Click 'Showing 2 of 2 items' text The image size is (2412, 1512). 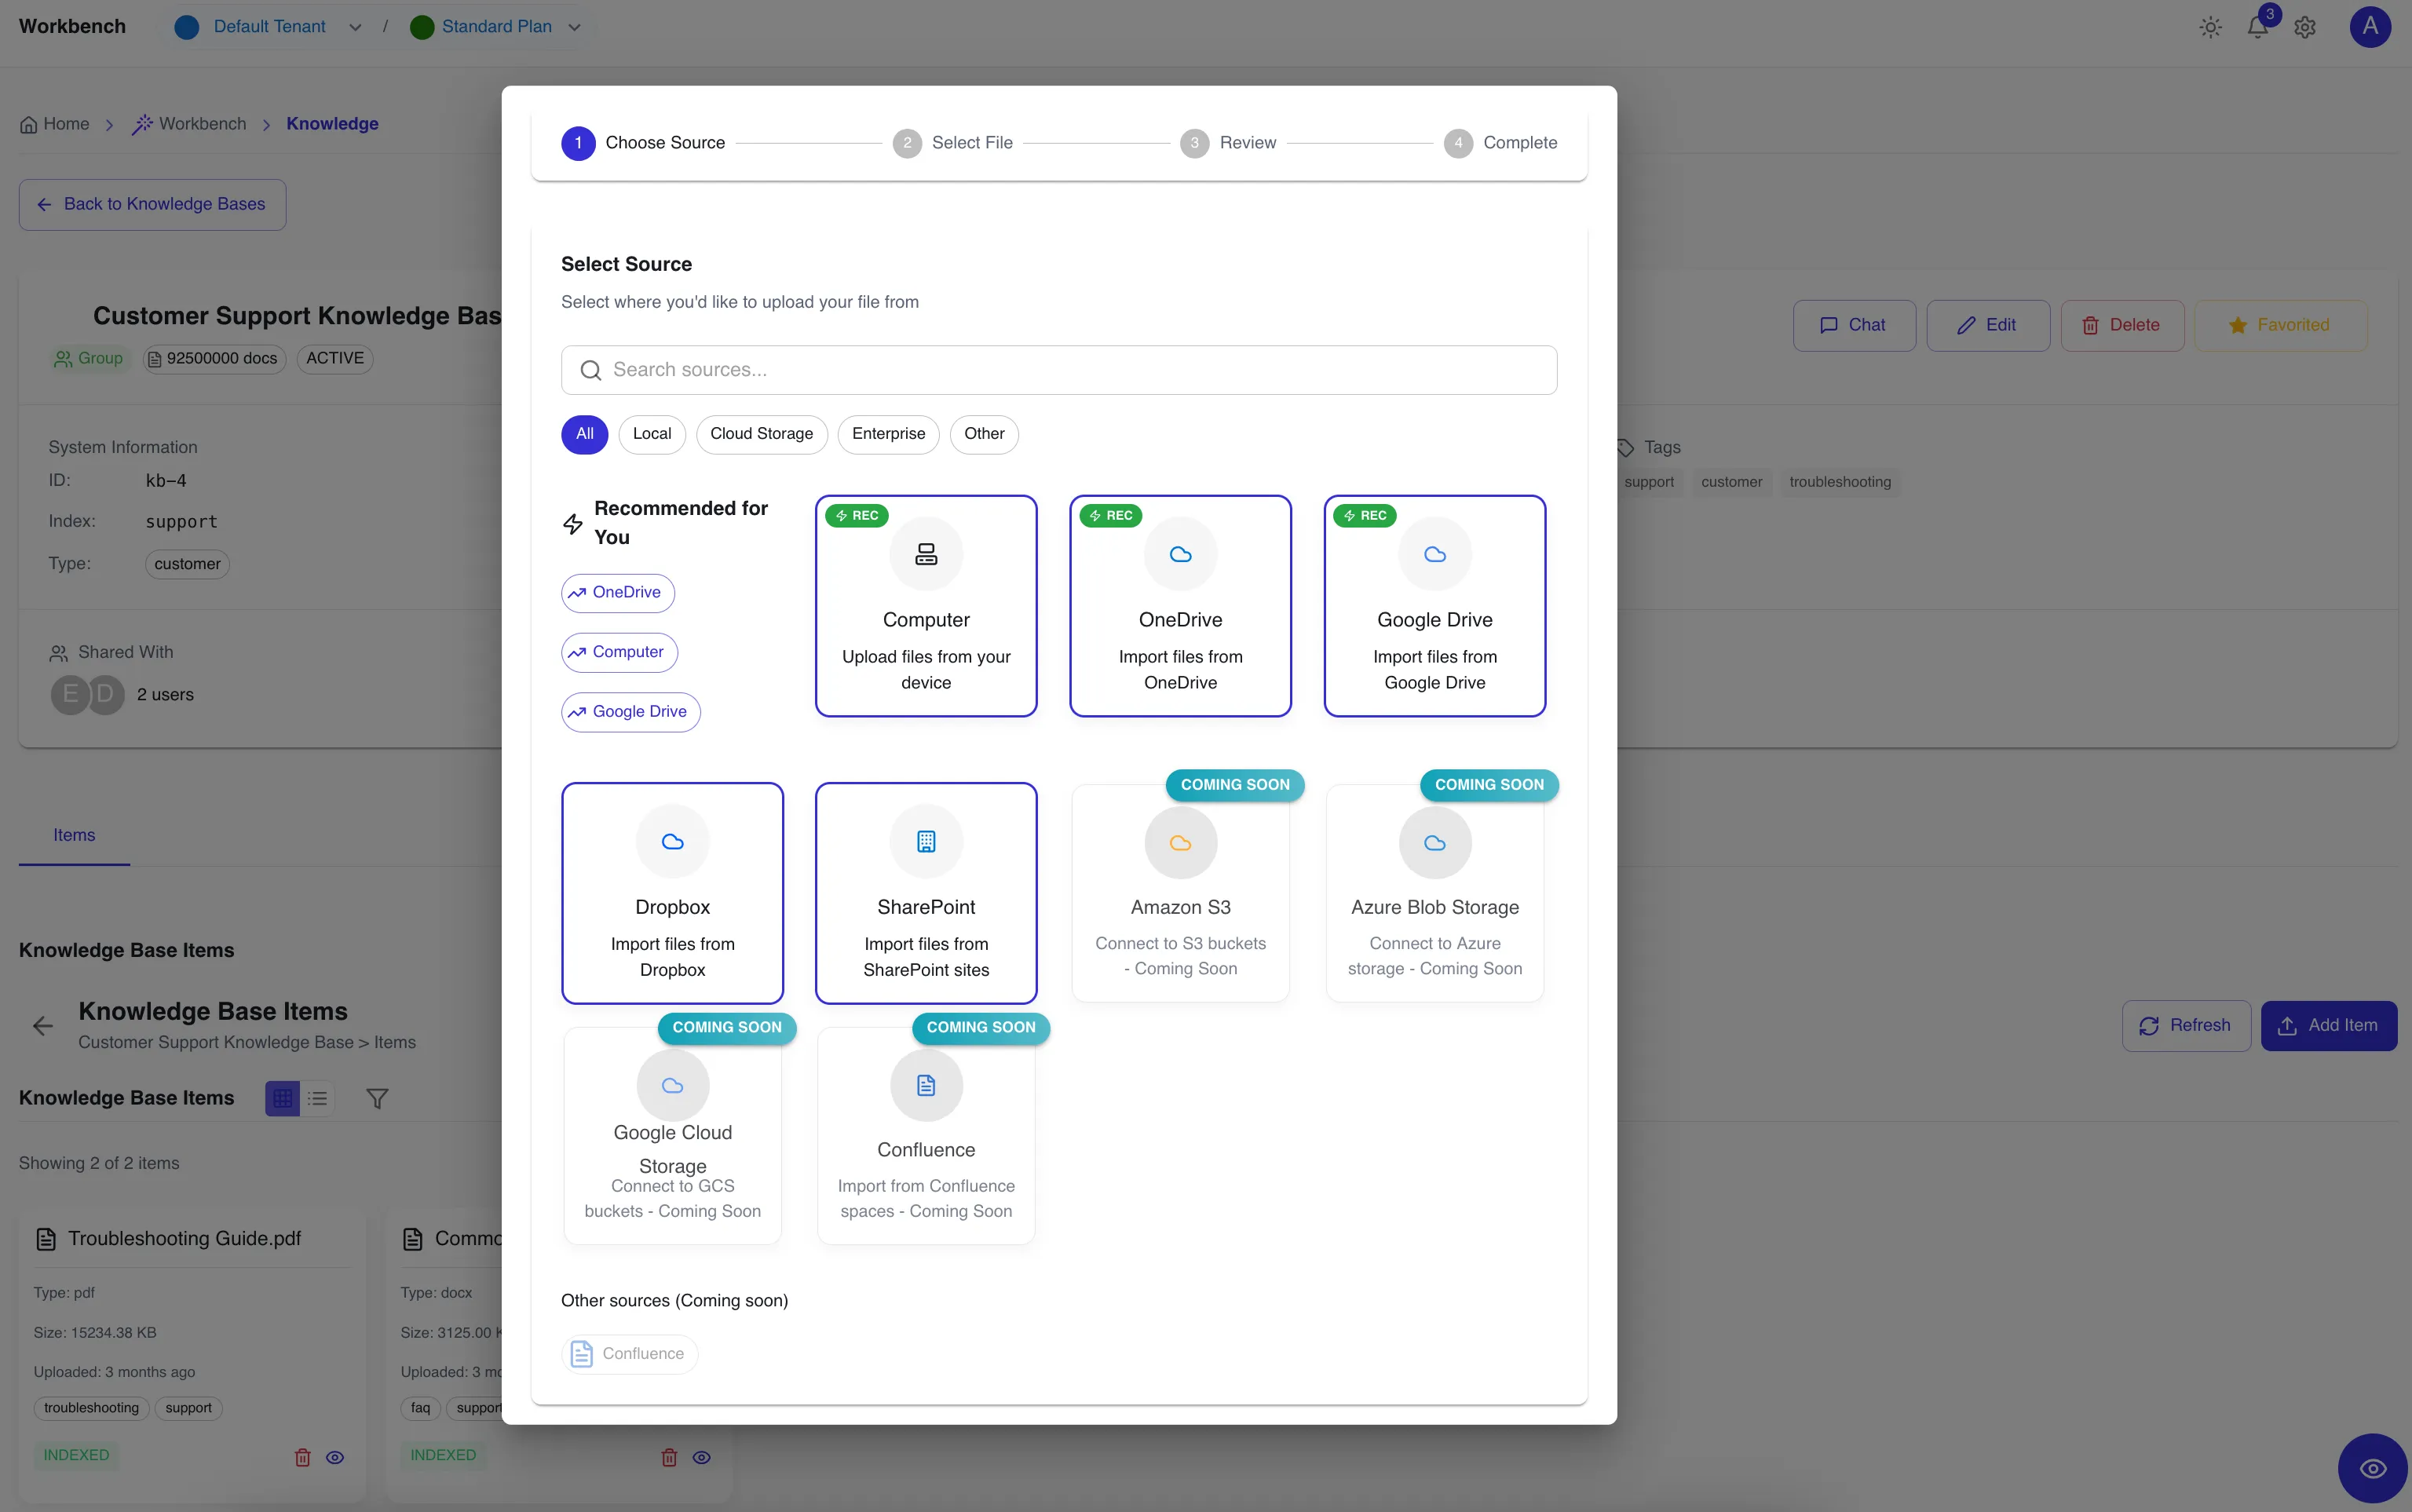(x=99, y=1164)
